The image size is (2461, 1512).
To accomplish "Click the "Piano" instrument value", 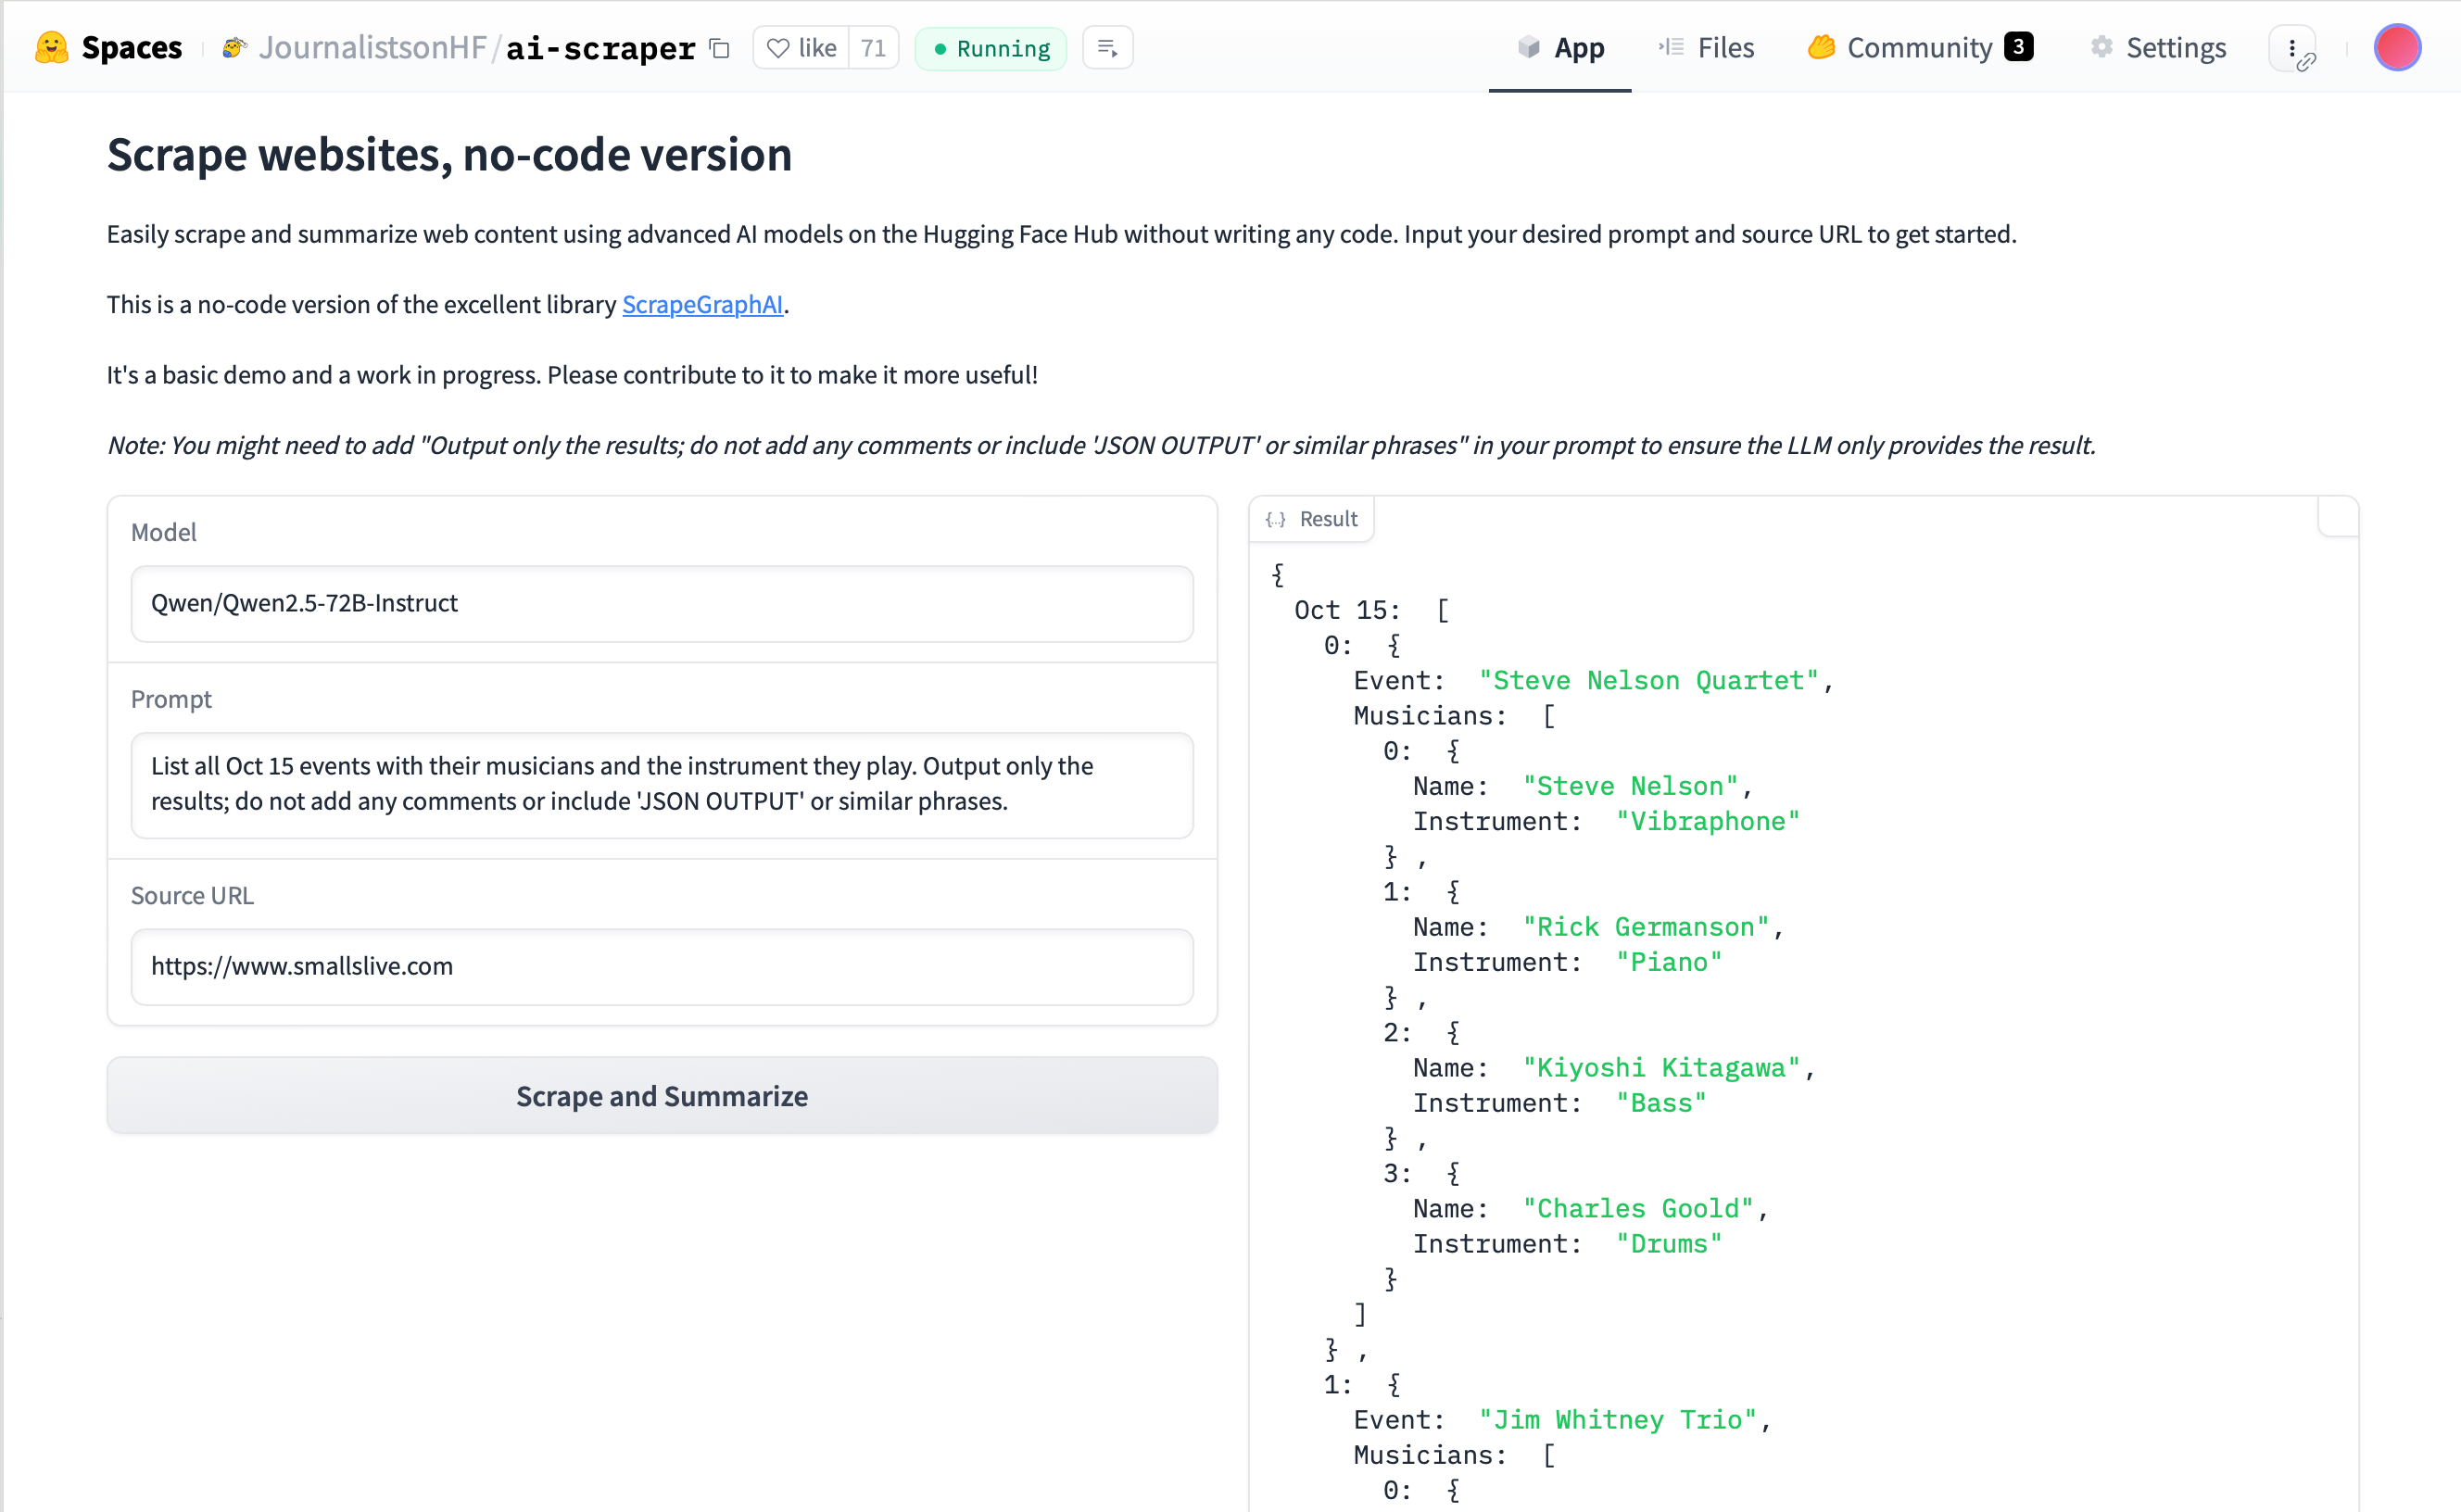I will tap(1669, 963).
